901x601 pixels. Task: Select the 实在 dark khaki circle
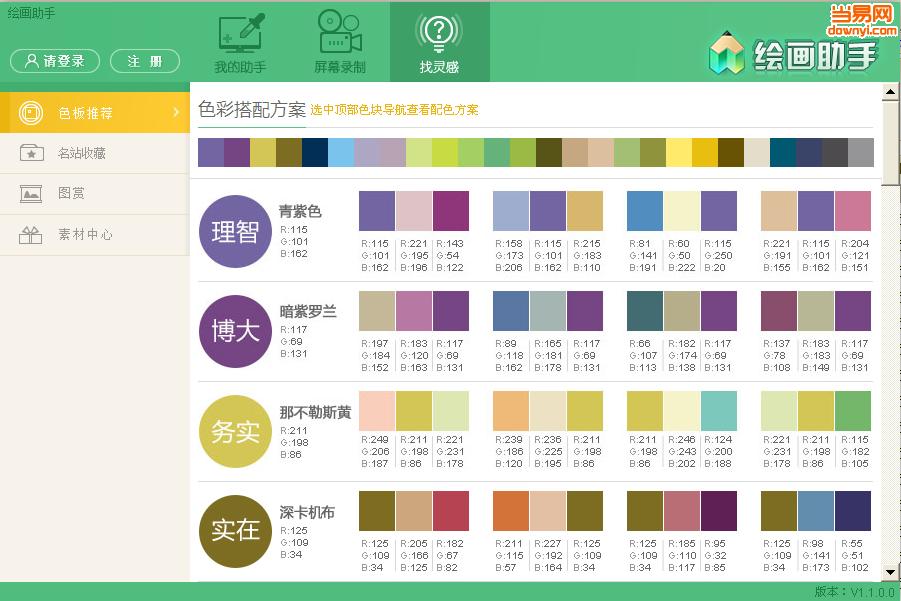click(235, 530)
